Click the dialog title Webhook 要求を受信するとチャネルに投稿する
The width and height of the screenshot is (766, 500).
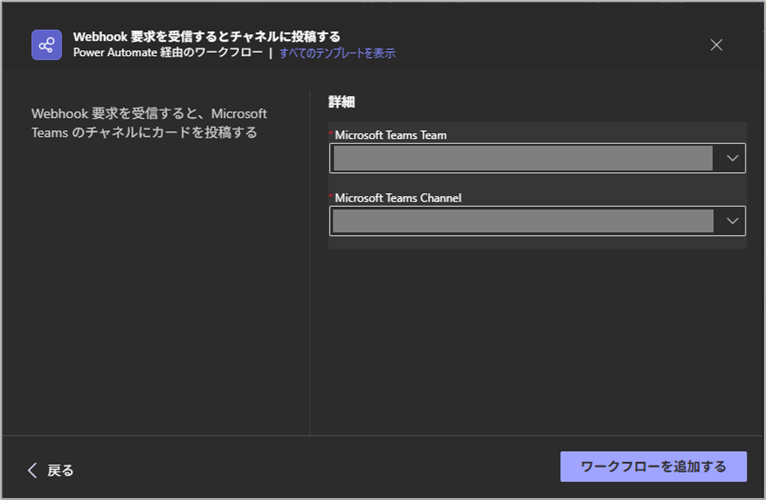click(207, 37)
